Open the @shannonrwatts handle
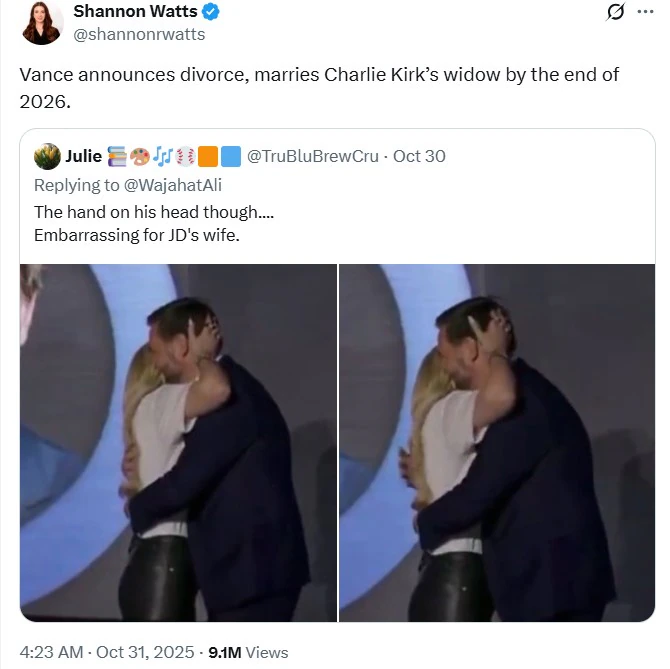This screenshot has width=670, height=669. pos(139,35)
